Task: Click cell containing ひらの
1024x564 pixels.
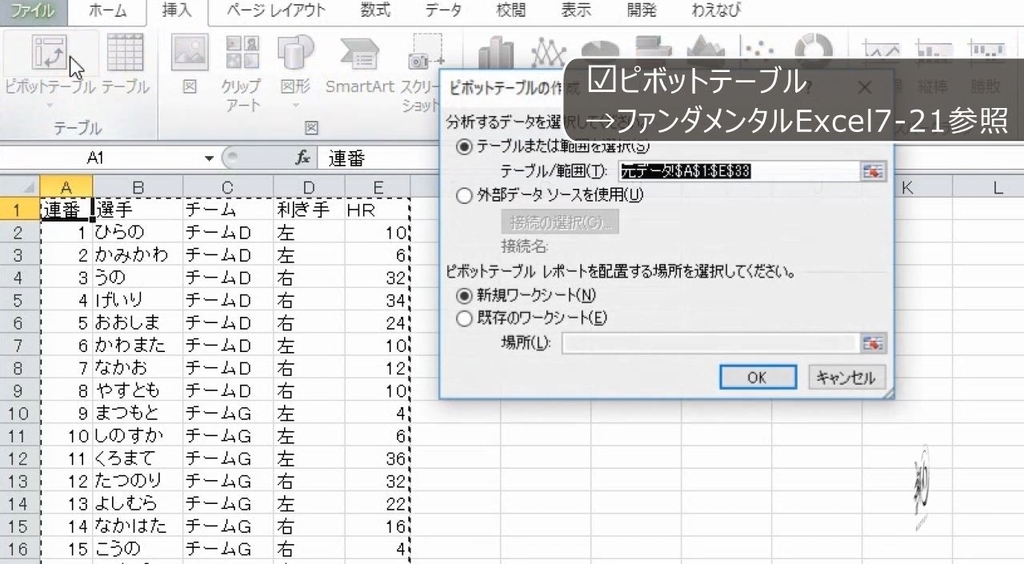Action: pyautogui.click(x=138, y=232)
